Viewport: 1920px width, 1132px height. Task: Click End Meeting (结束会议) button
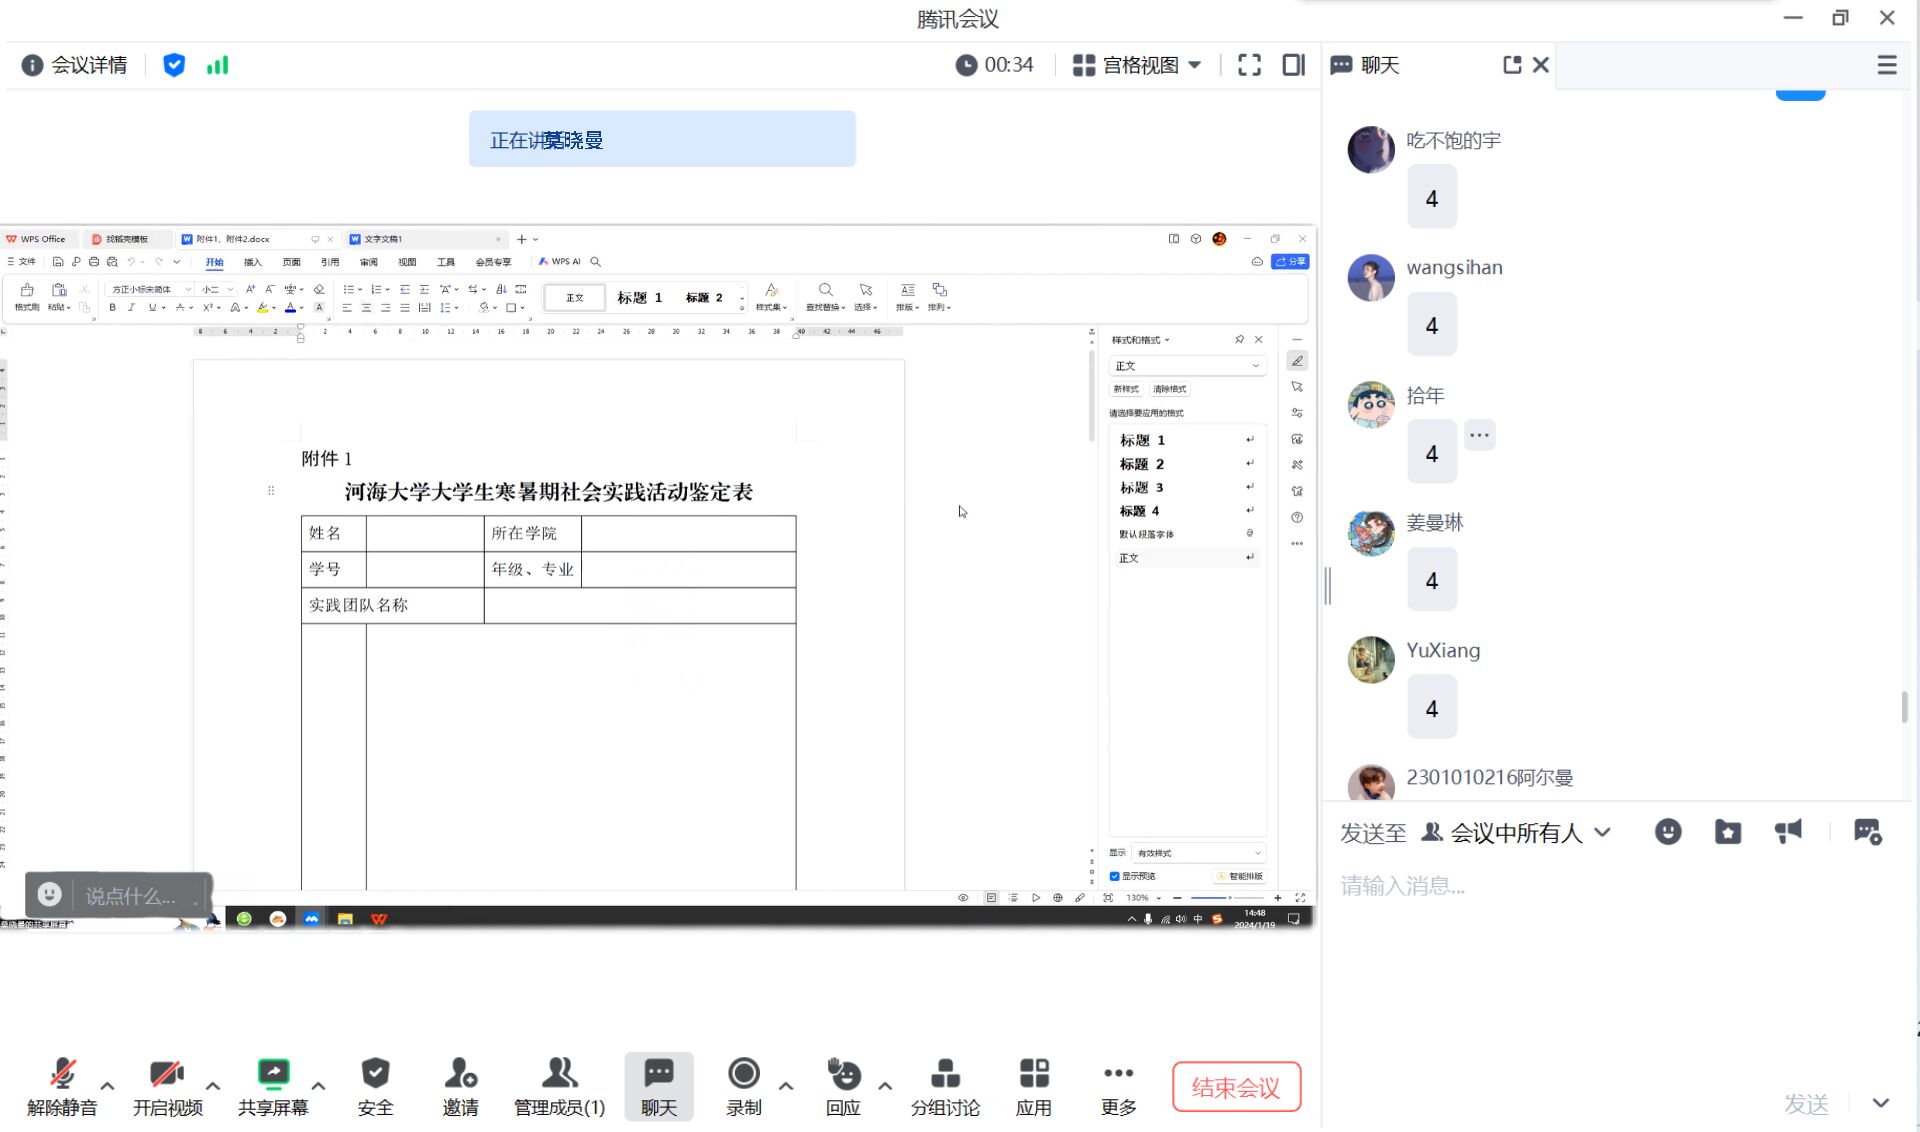[x=1236, y=1087]
